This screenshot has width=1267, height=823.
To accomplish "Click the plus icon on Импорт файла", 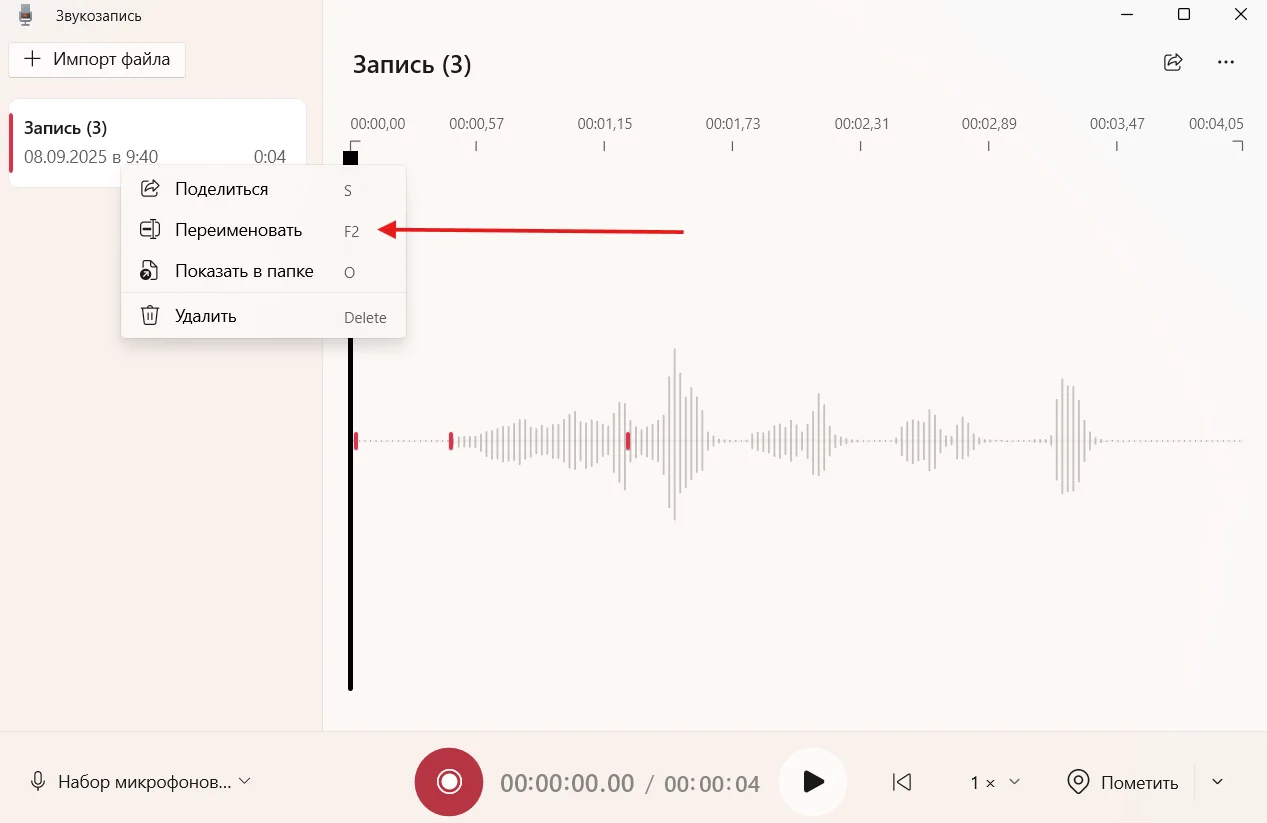I will click(x=33, y=59).
